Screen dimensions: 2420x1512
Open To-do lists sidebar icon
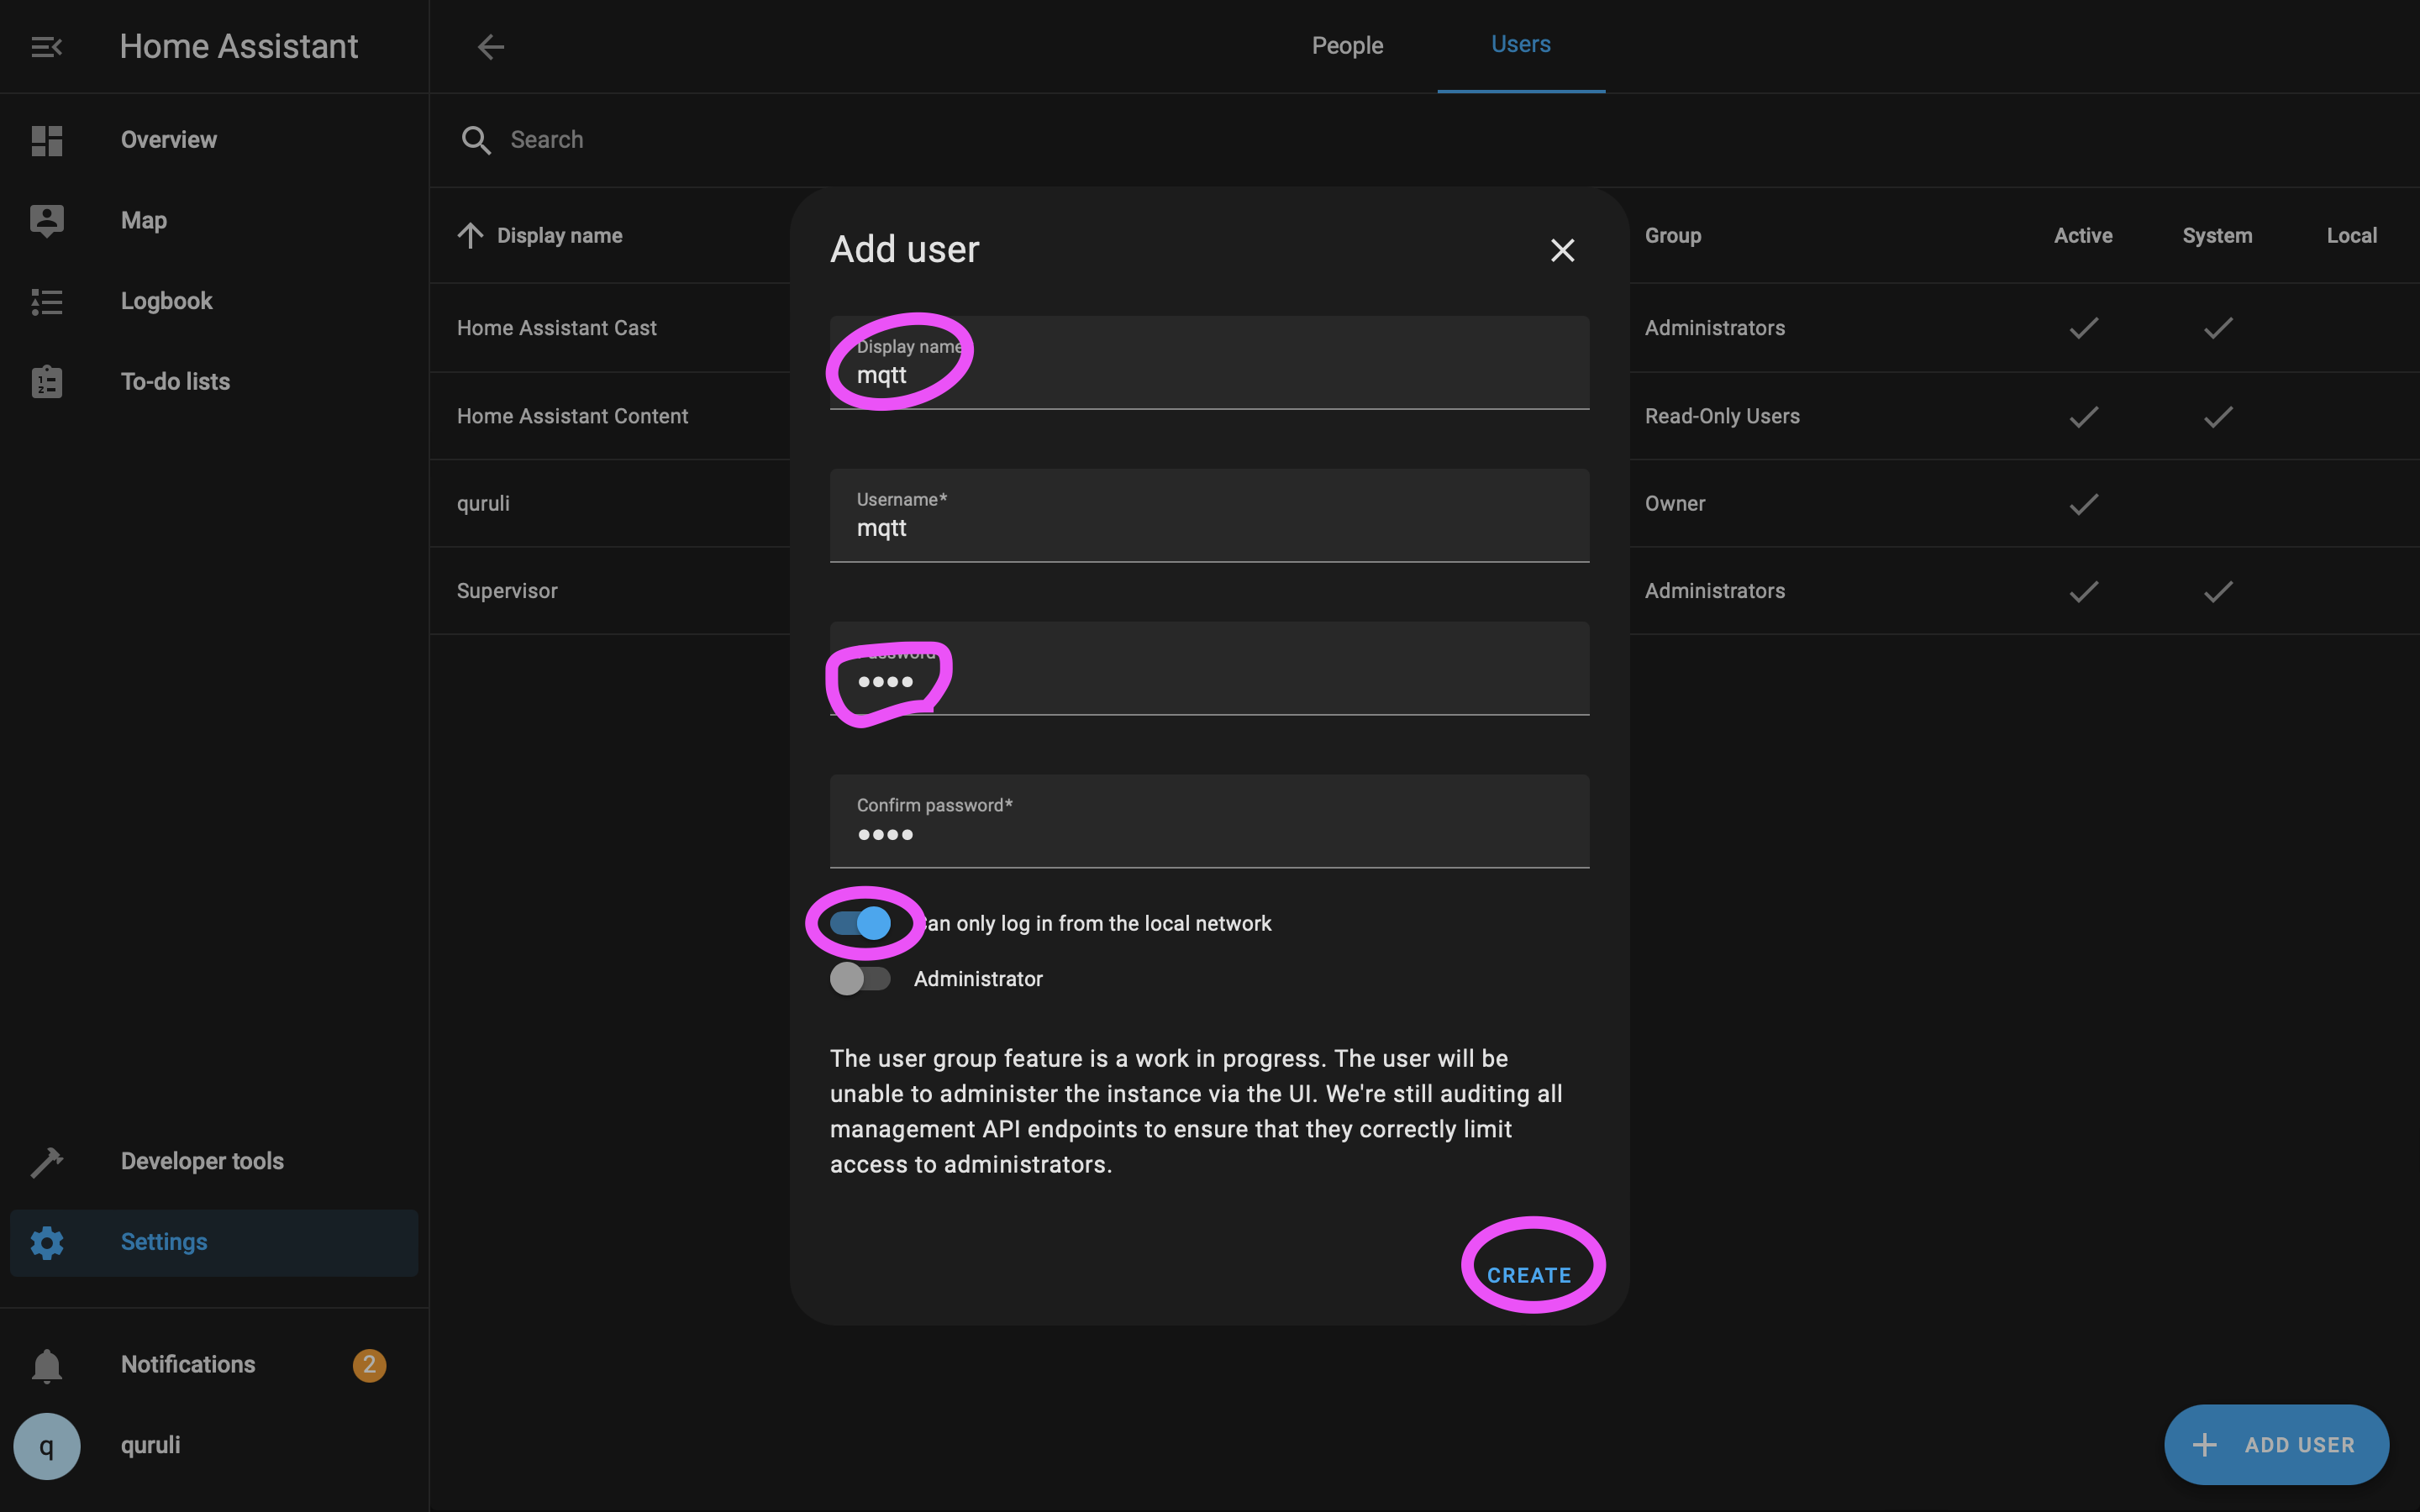(46, 382)
